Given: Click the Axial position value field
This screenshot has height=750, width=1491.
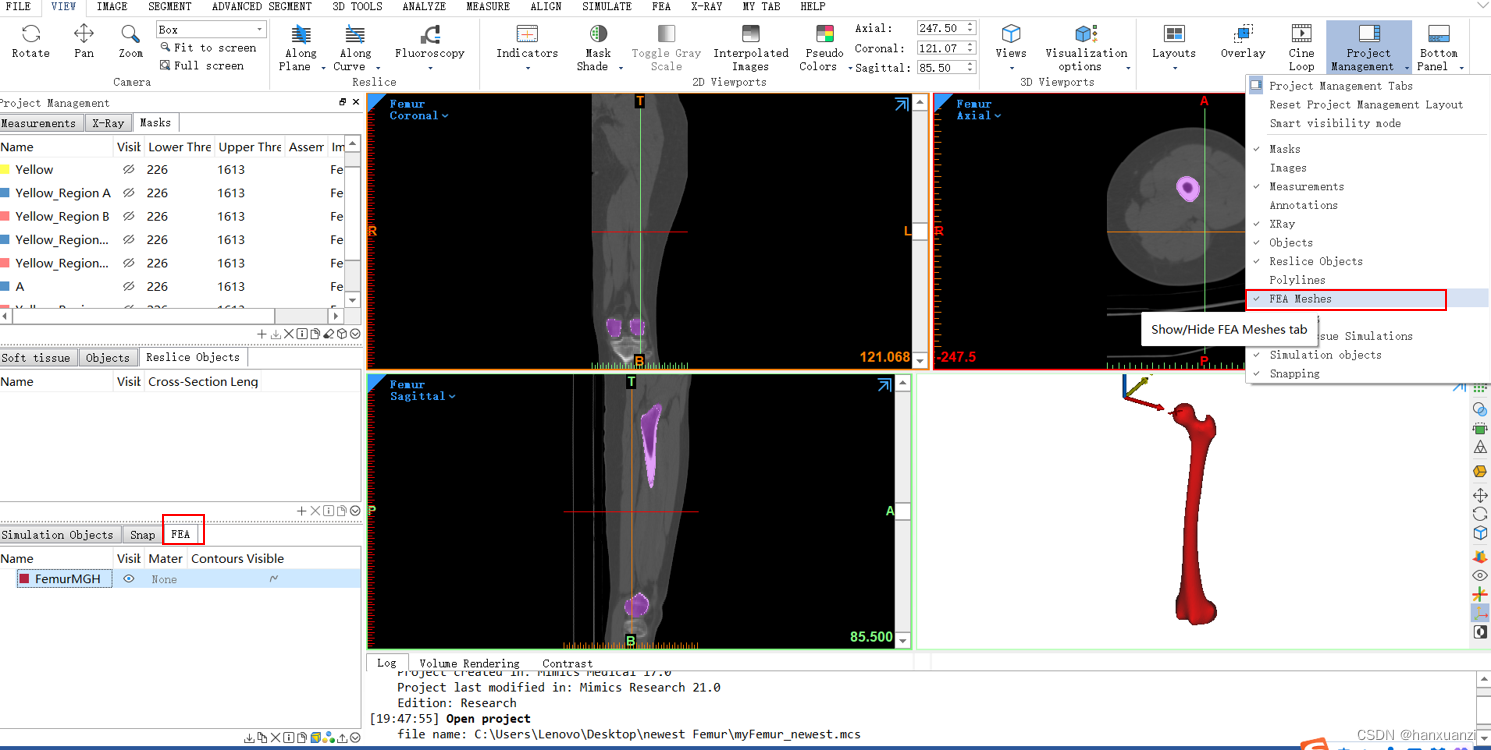Looking at the screenshot, I should tap(939, 29).
